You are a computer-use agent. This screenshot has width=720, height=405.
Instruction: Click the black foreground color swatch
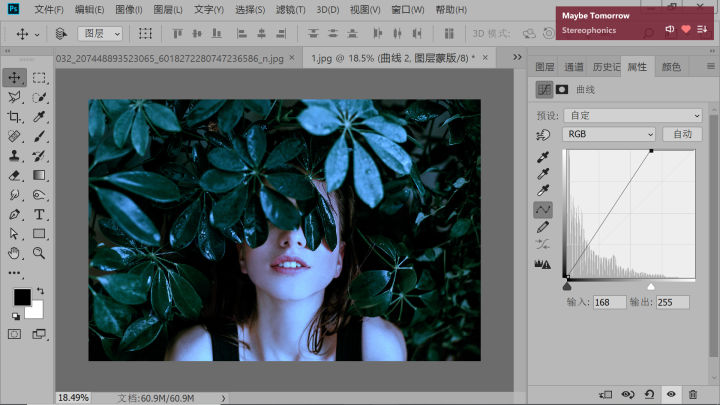[21, 297]
